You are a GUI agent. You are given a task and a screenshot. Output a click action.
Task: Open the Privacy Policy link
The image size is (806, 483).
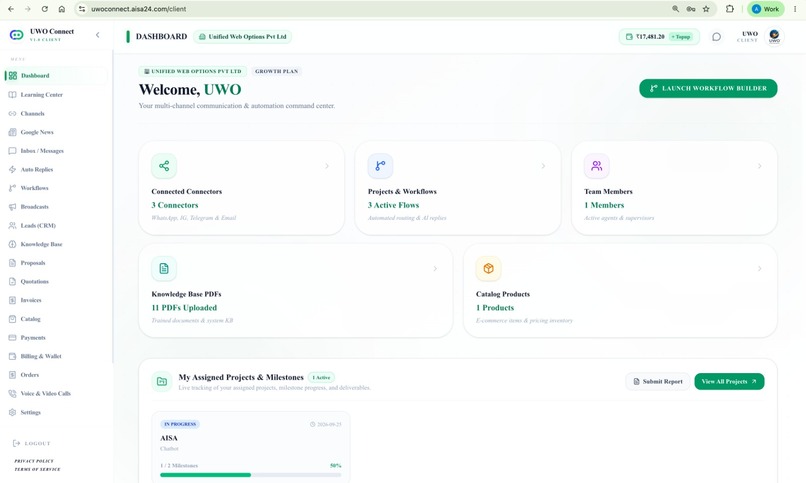pyautogui.click(x=34, y=461)
